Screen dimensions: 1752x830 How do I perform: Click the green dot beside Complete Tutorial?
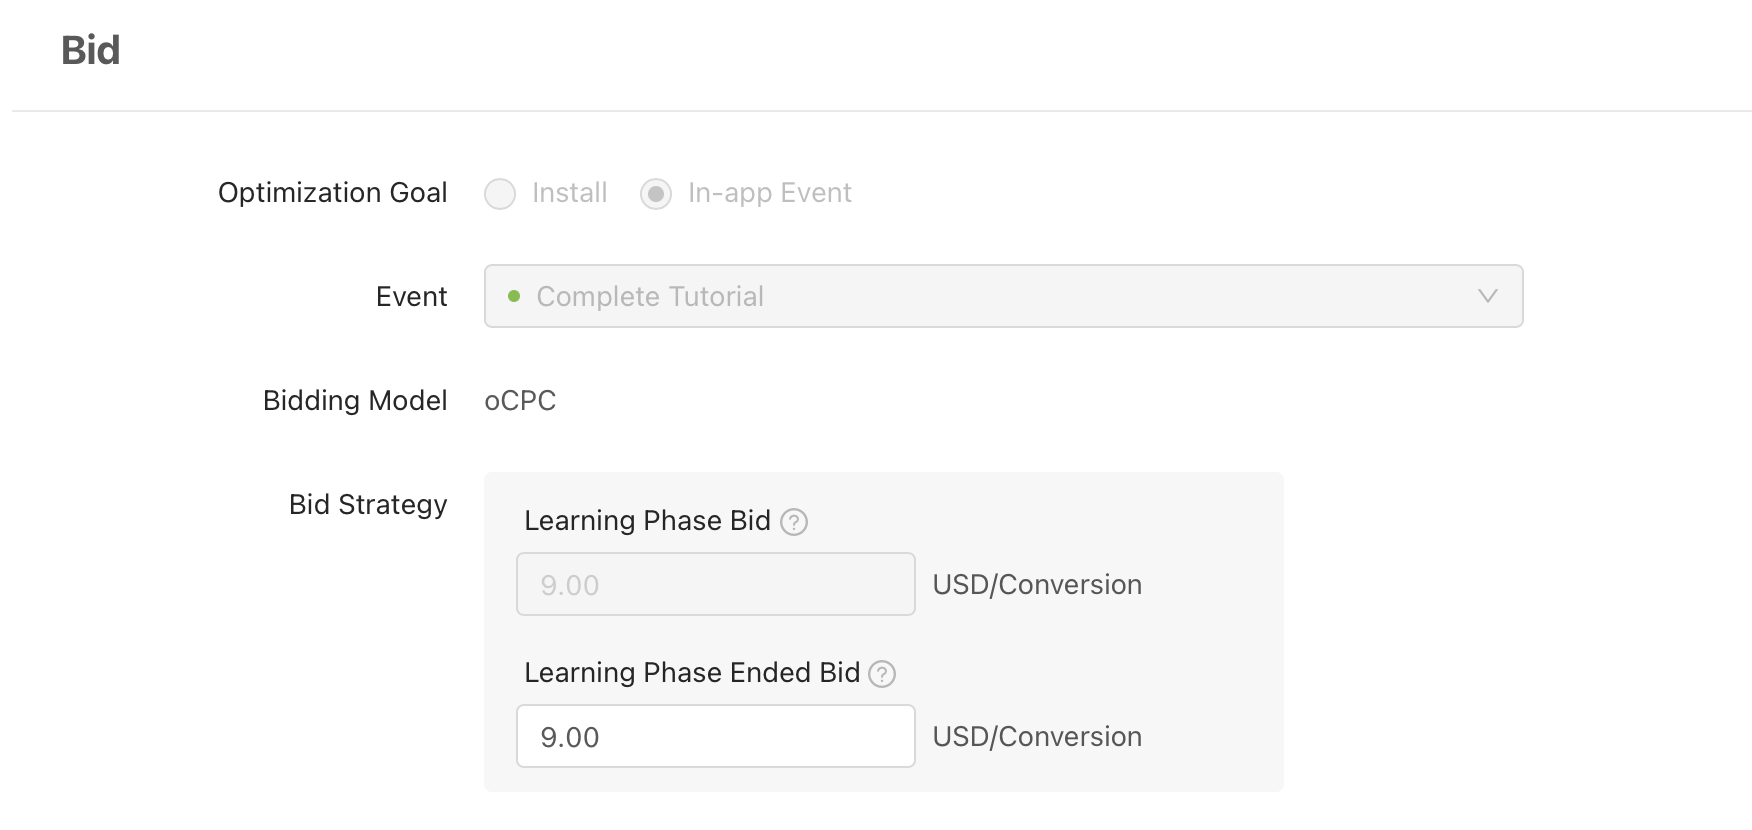point(514,296)
